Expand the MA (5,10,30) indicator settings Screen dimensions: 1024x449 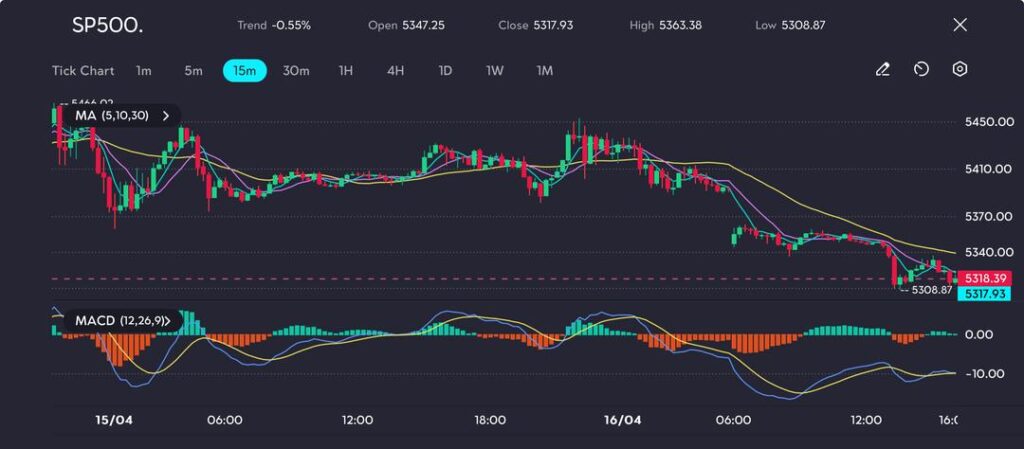pyautogui.click(x=165, y=116)
